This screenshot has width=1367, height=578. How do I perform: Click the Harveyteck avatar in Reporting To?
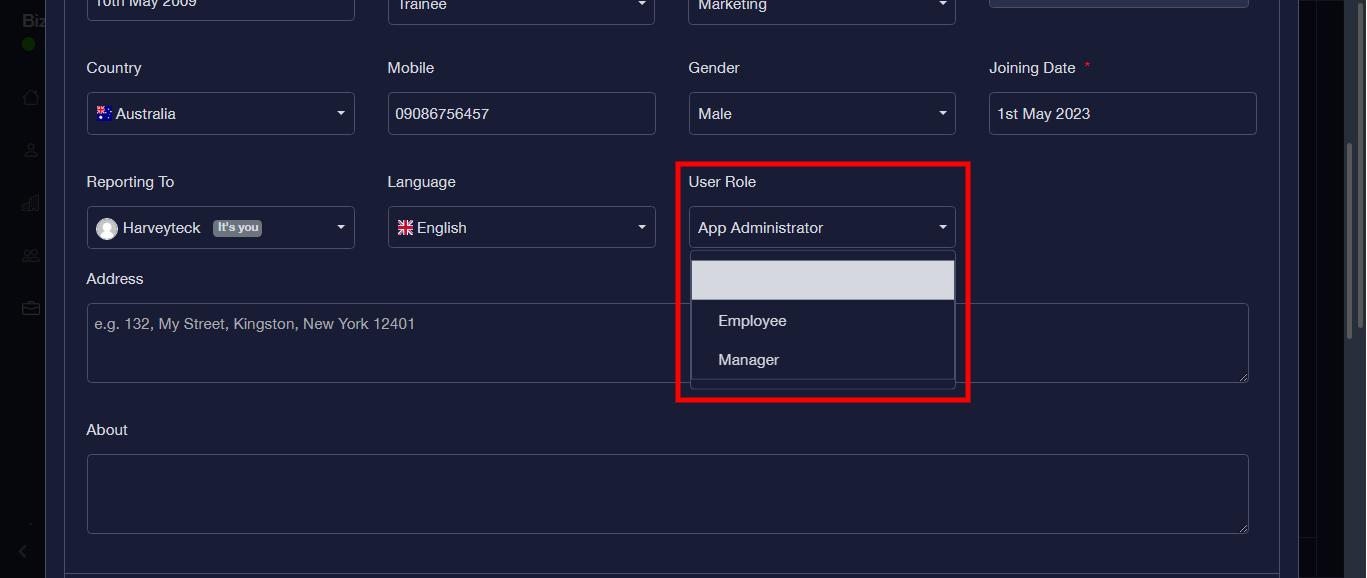coord(107,229)
